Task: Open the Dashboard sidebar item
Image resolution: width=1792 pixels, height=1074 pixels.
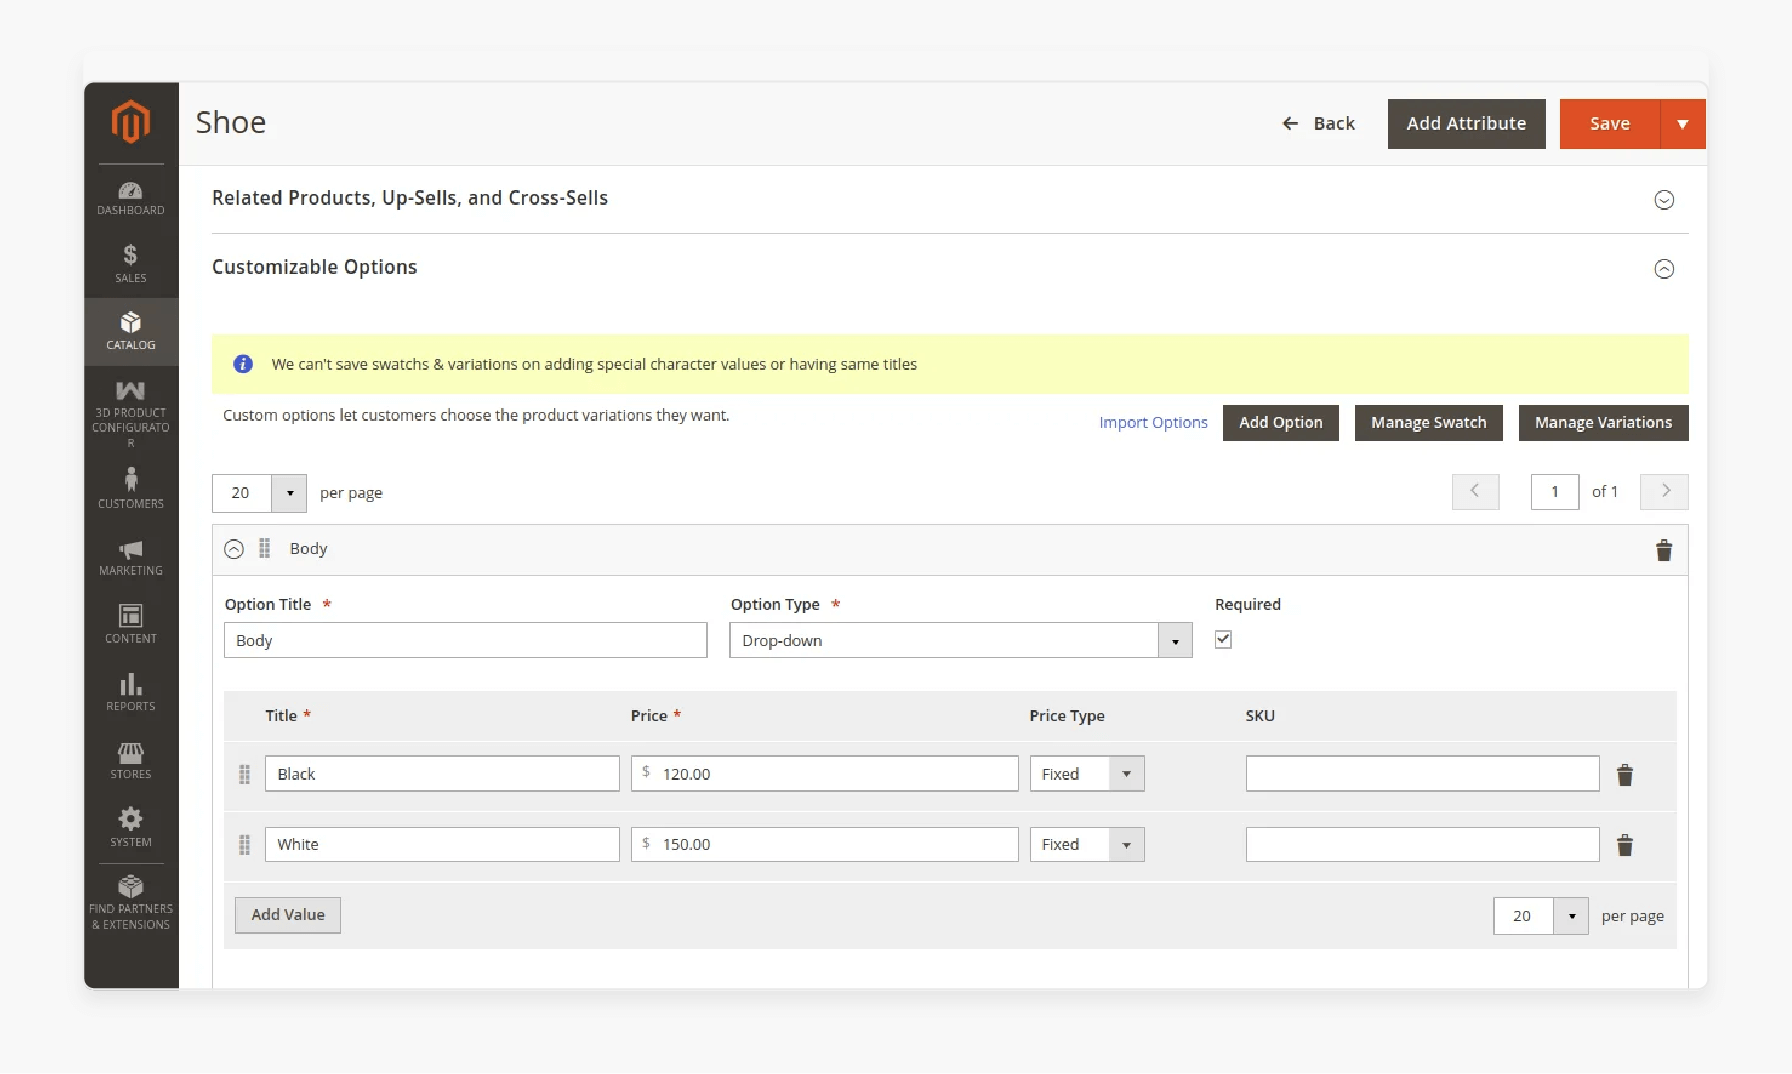Action: (x=131, y=198)
